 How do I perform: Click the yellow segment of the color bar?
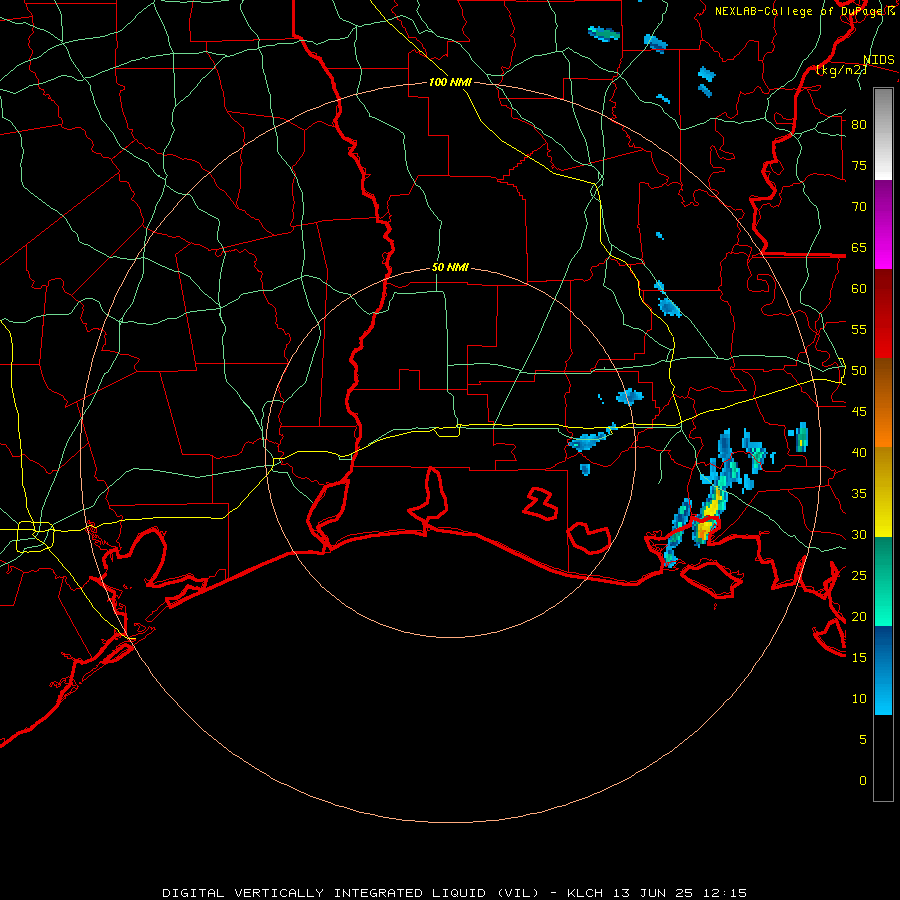coord(883,492)
